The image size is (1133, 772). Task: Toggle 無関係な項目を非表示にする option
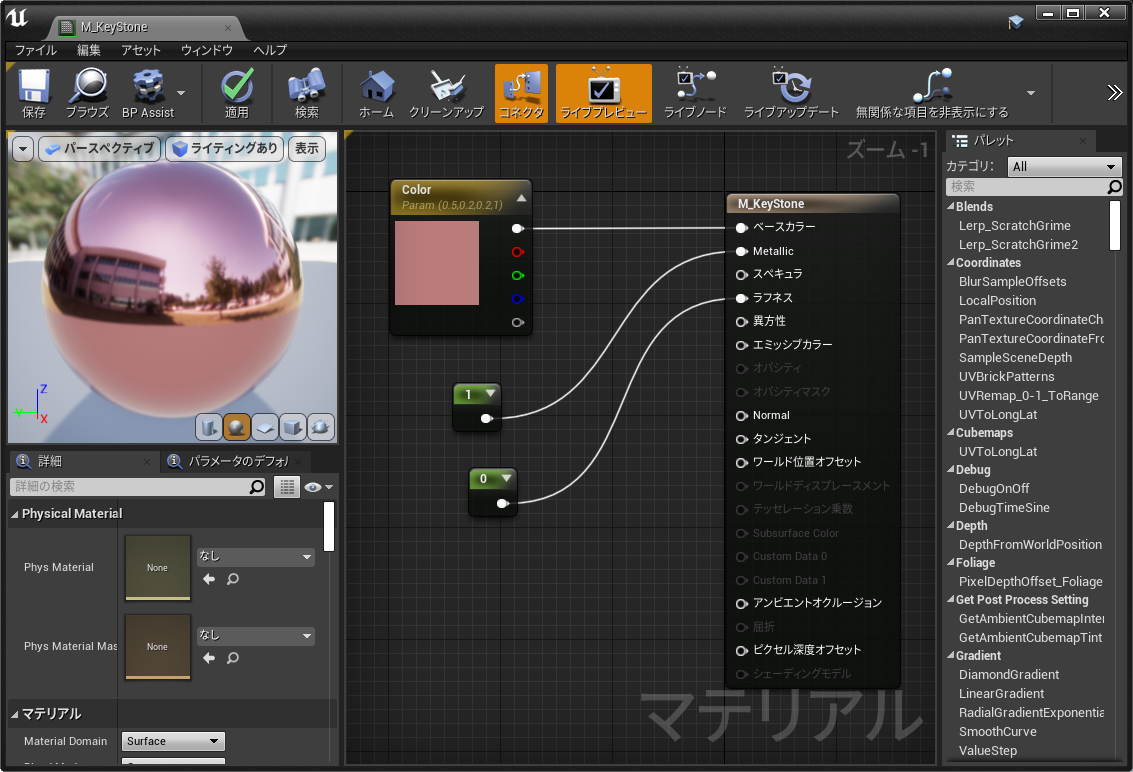[x=932, y=93]
